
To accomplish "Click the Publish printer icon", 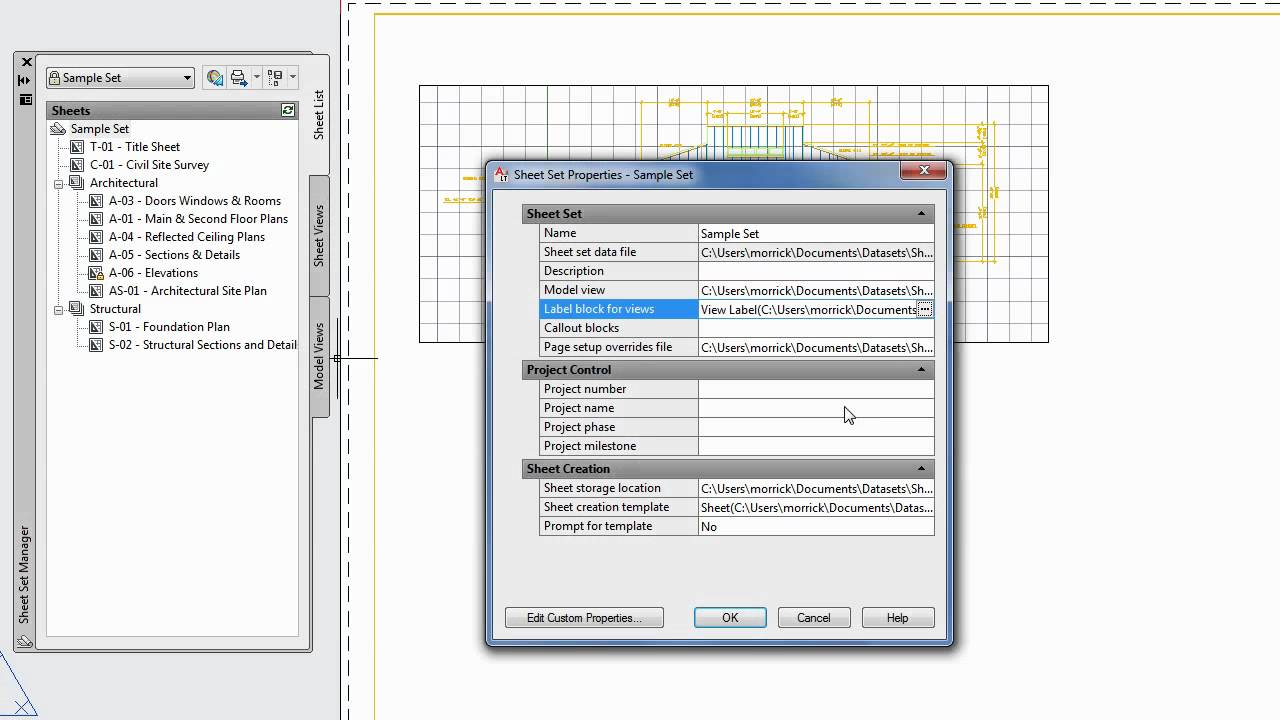I will click(238, 77).
